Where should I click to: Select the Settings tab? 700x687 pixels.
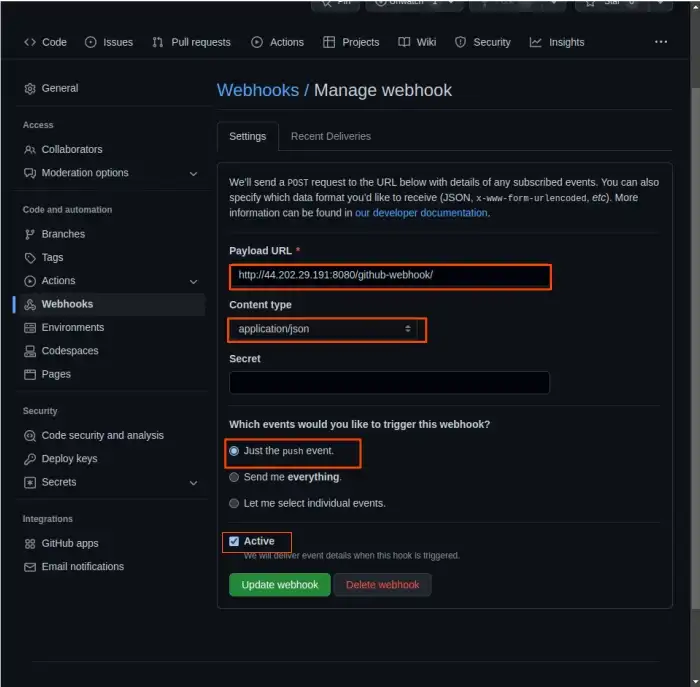(248, 136)
